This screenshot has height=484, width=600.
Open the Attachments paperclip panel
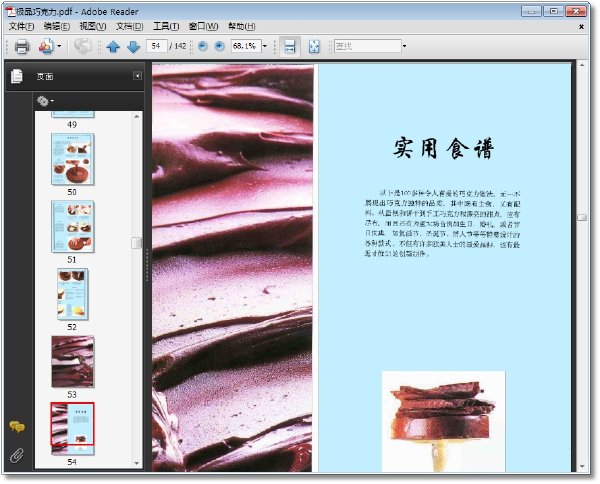coord(16,455)
